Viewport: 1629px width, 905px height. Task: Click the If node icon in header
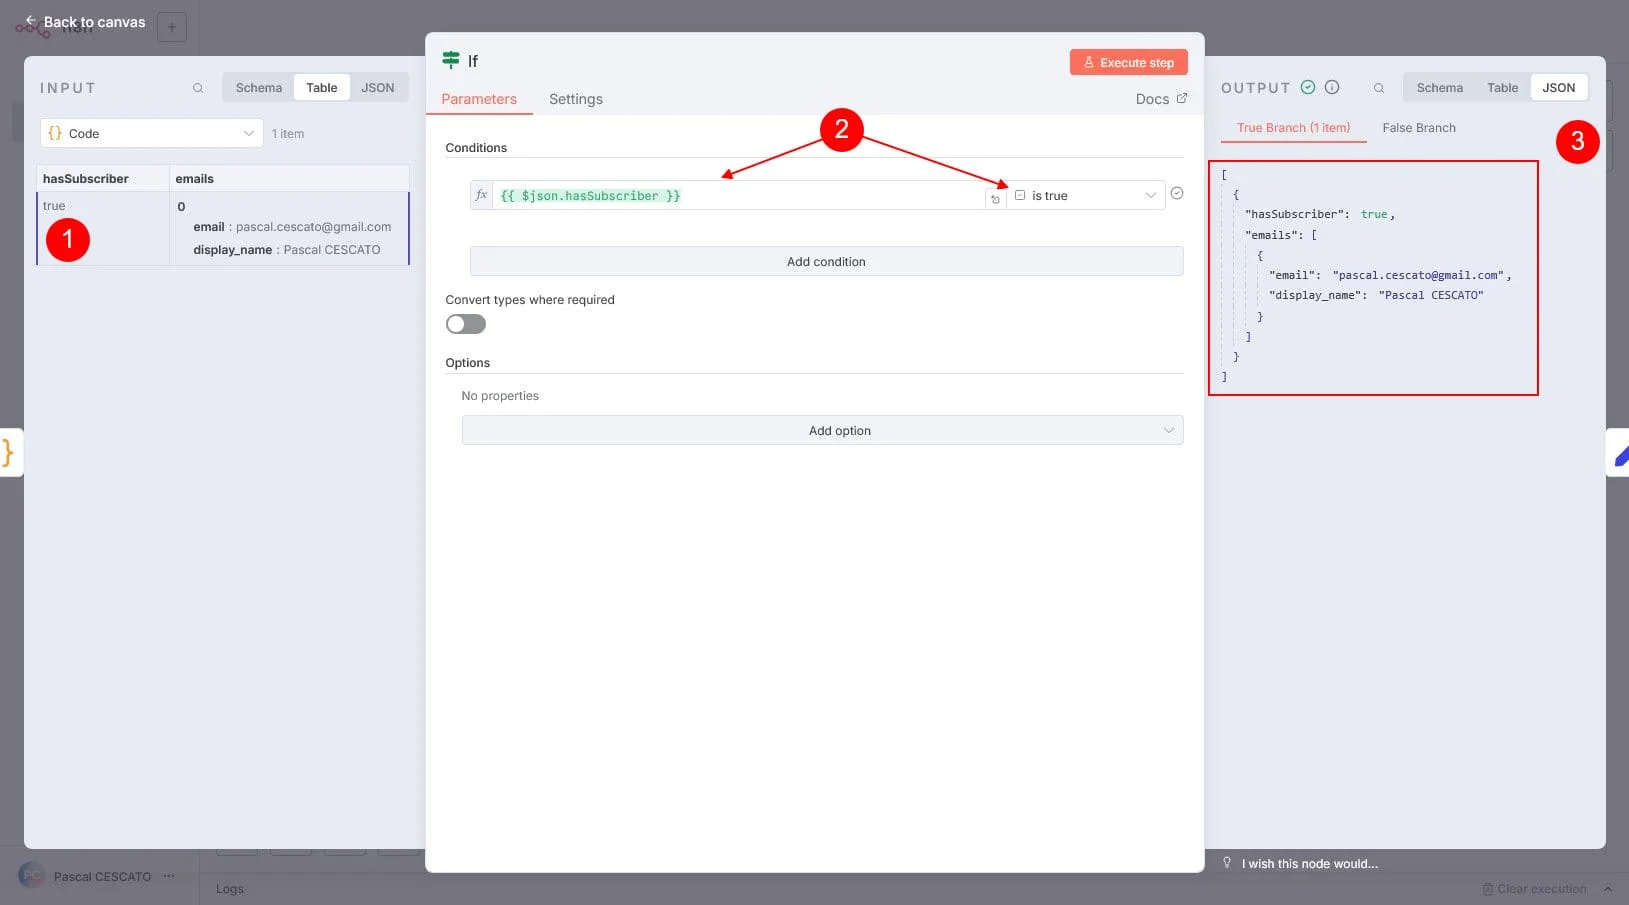(451, 61)
